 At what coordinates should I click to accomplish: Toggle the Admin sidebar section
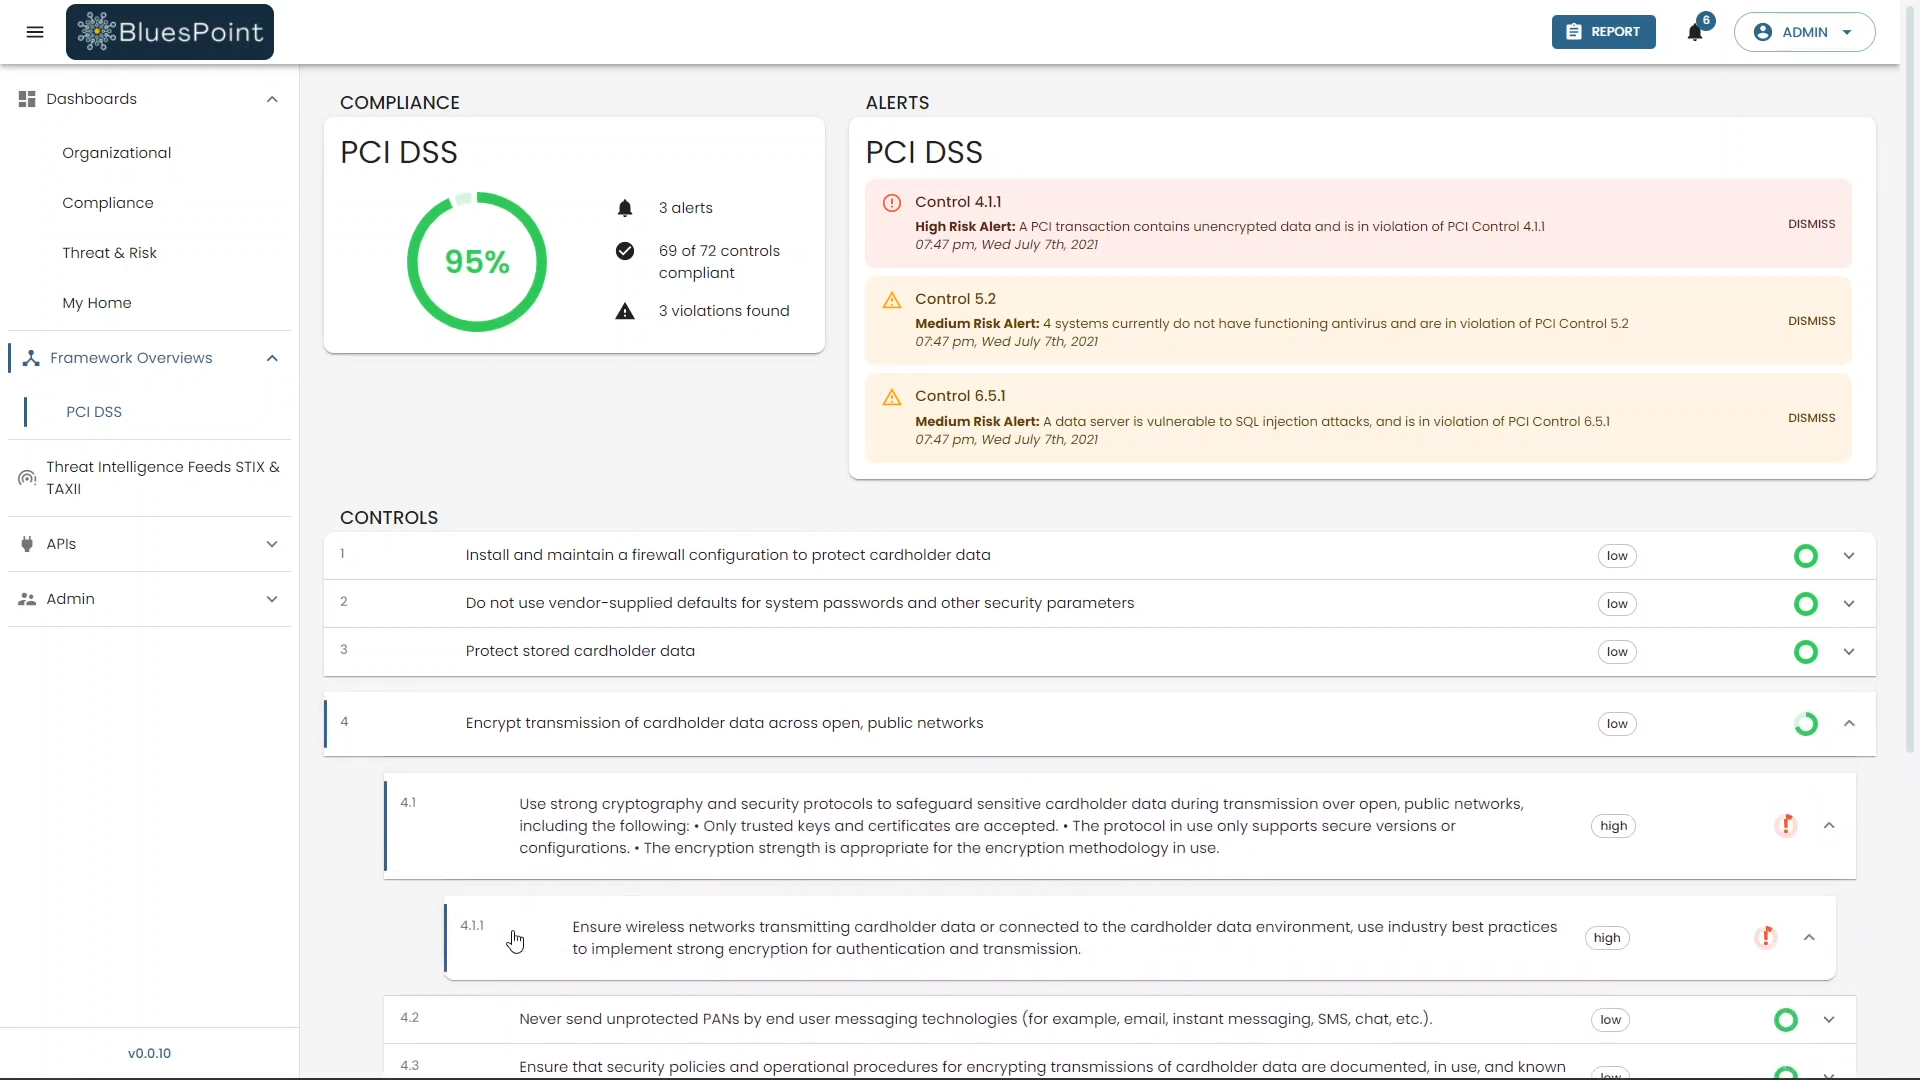148,599
